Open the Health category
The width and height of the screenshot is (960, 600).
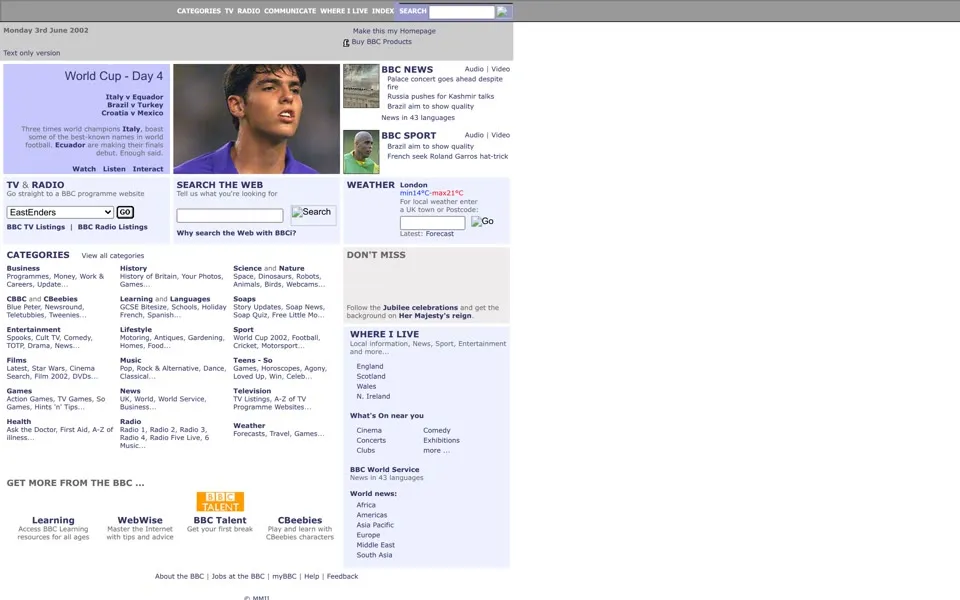point(18,422)
